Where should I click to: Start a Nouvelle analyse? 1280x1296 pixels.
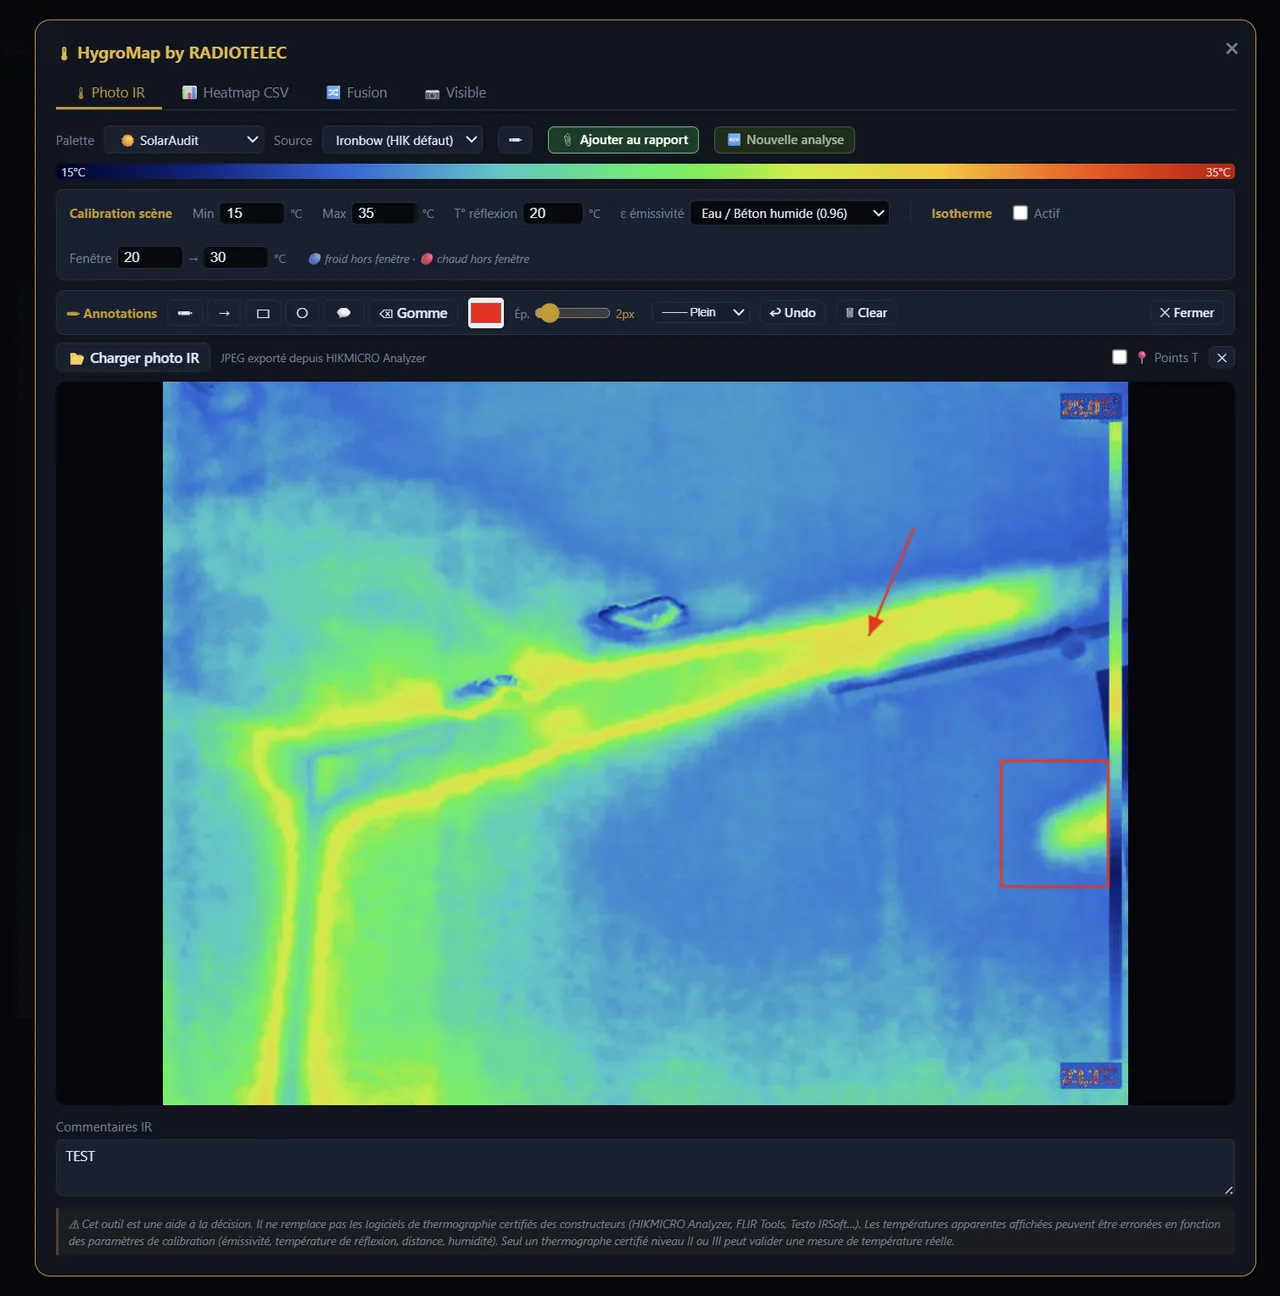pyautogui.click(x=785, y=140)
